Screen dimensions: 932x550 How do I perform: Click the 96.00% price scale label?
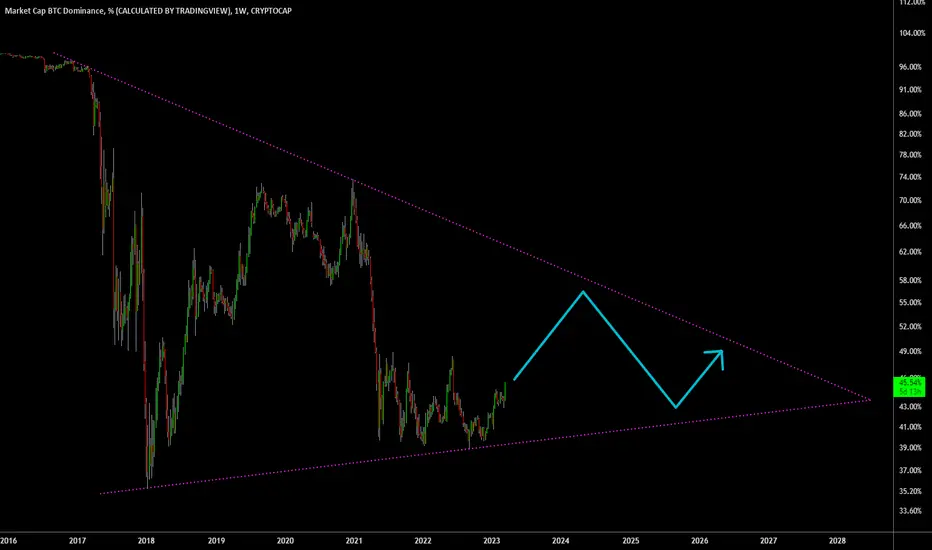[x=911, y=67]
